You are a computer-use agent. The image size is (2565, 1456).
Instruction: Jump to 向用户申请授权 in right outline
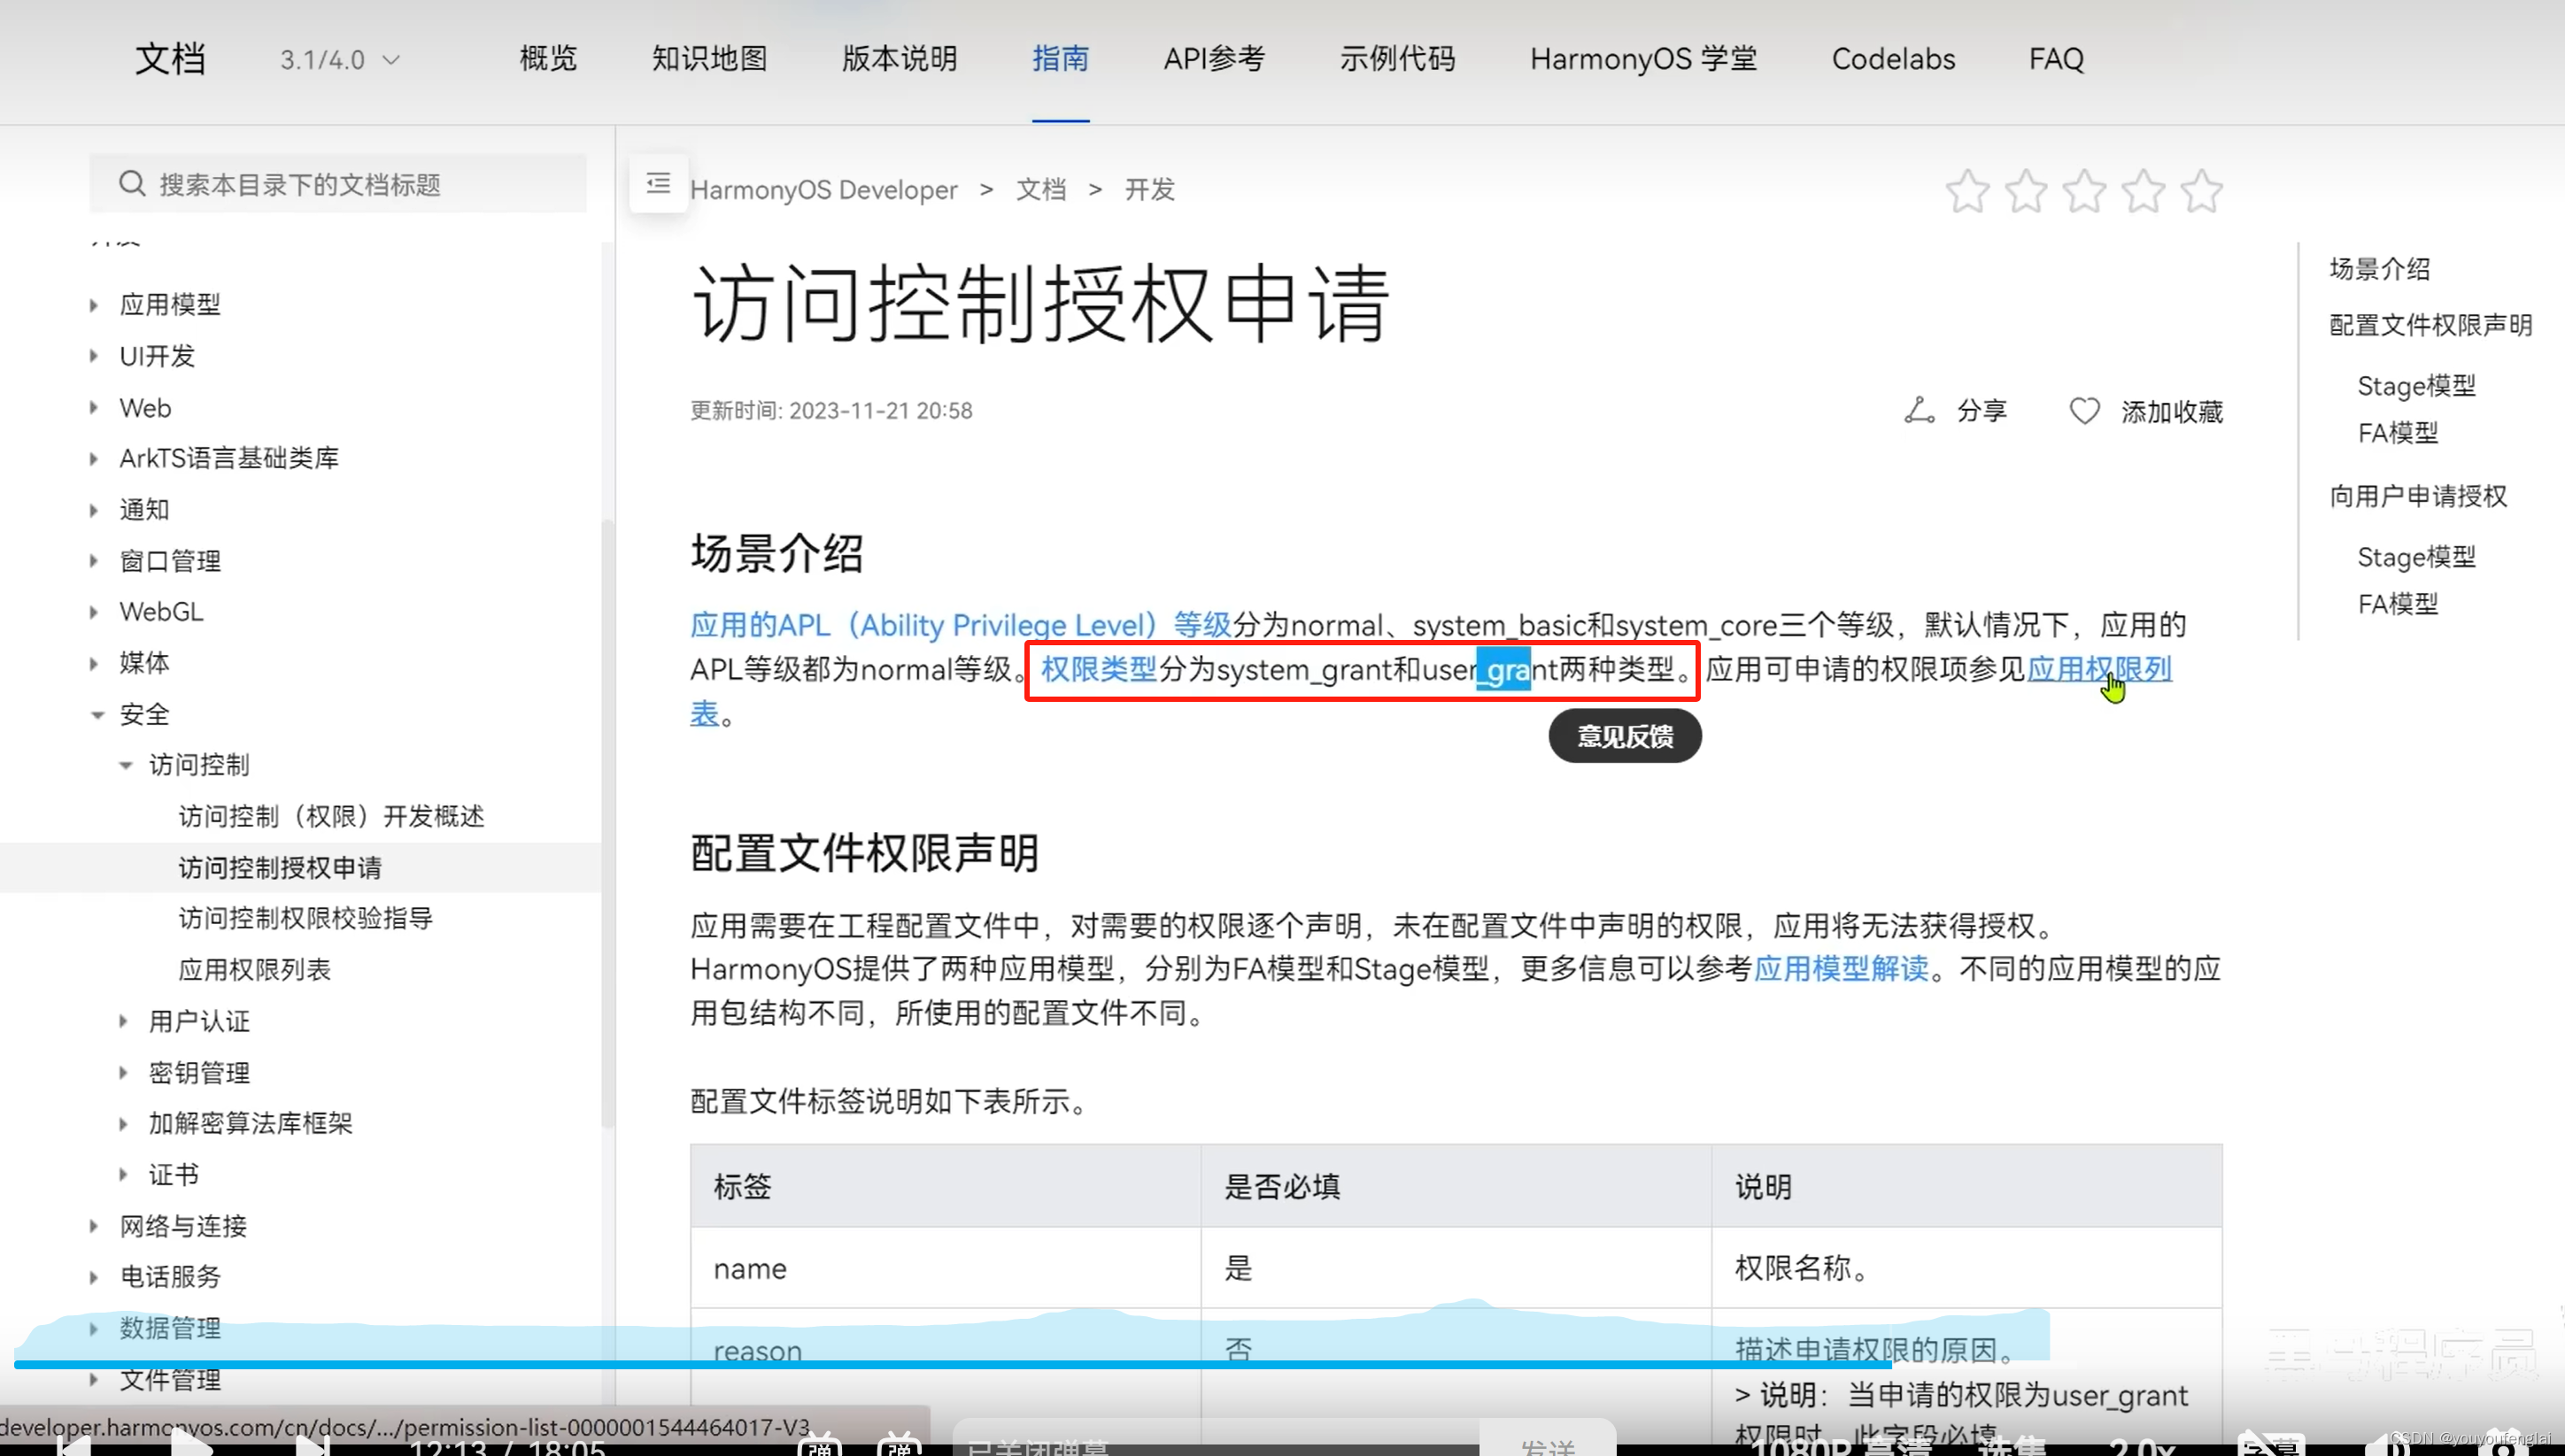[x=2417, y=496]
